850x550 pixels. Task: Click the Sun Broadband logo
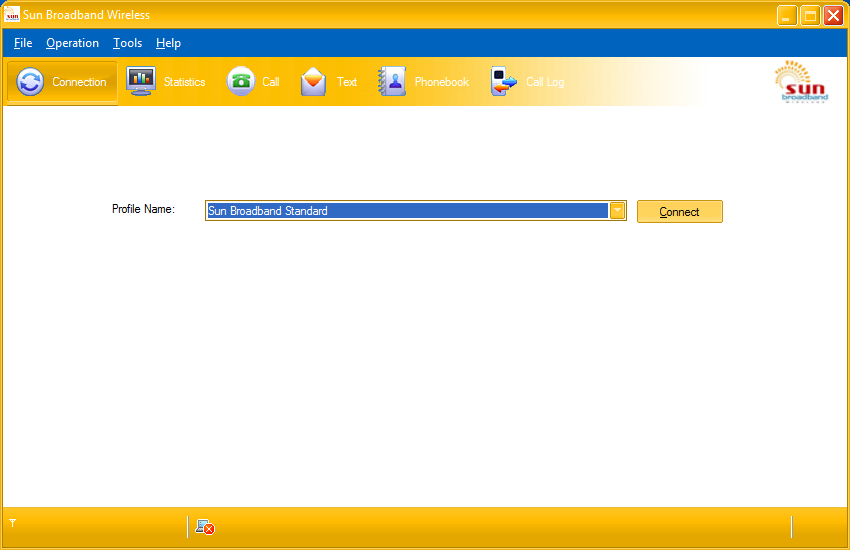coord(801,82)
